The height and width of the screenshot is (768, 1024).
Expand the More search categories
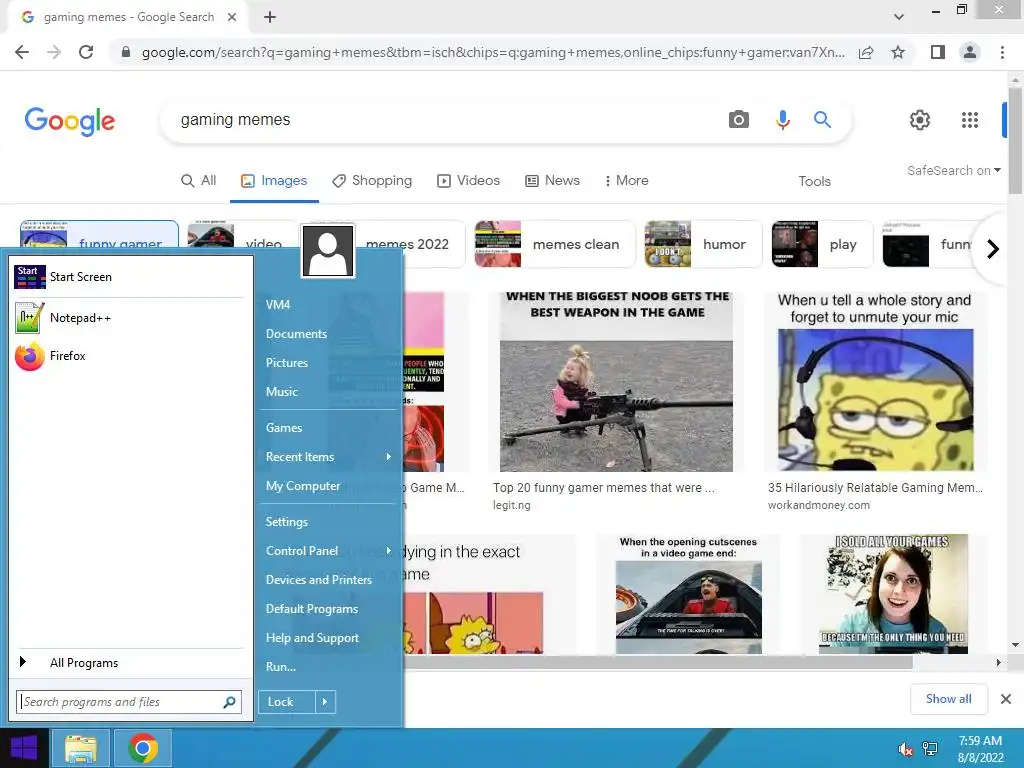point(626,181)
